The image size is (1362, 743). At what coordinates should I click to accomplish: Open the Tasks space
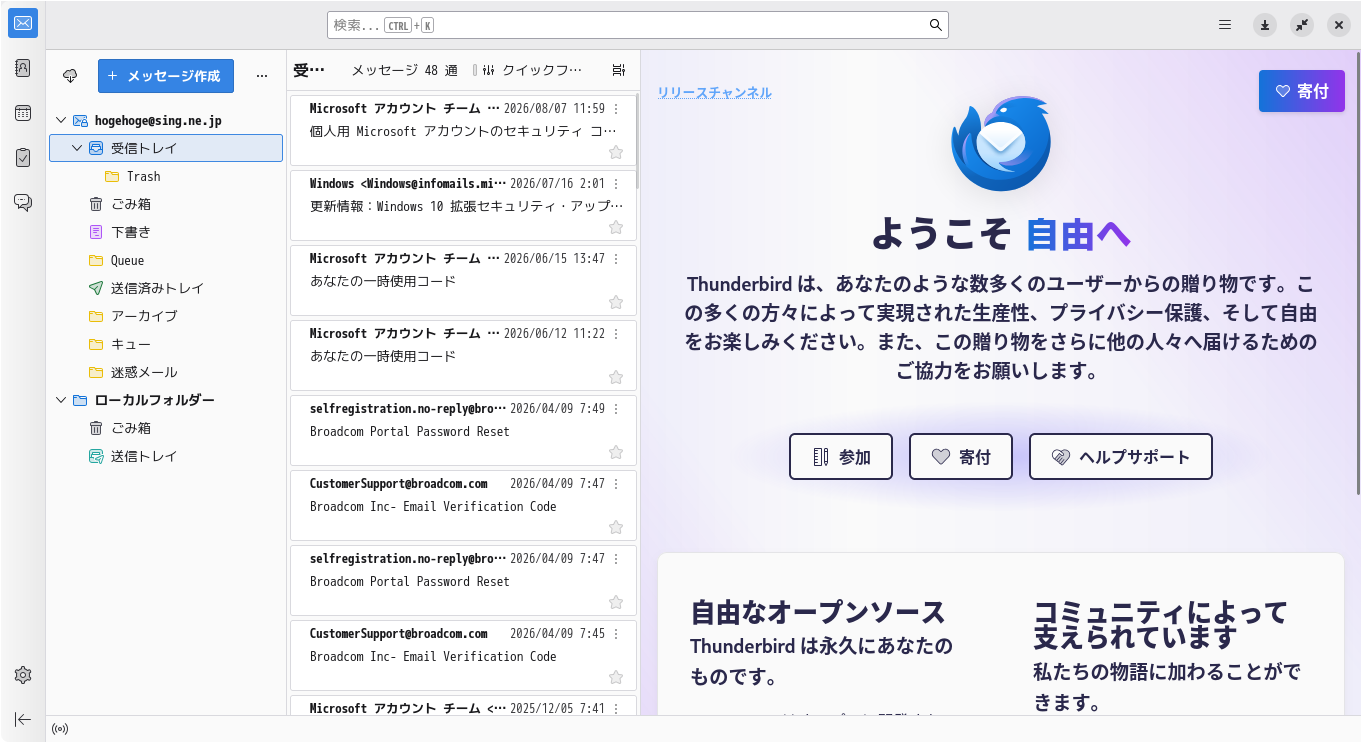click(x=23, y=157)
